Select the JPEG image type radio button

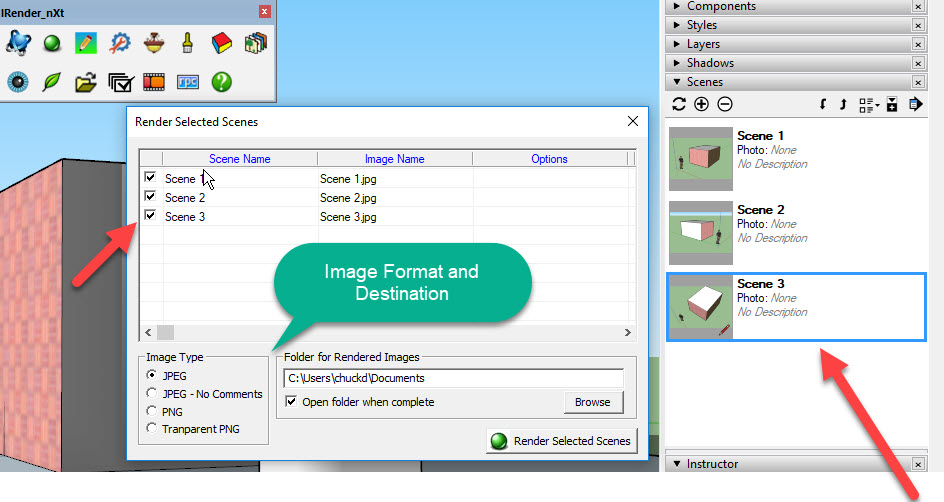(x=152, y=375)
